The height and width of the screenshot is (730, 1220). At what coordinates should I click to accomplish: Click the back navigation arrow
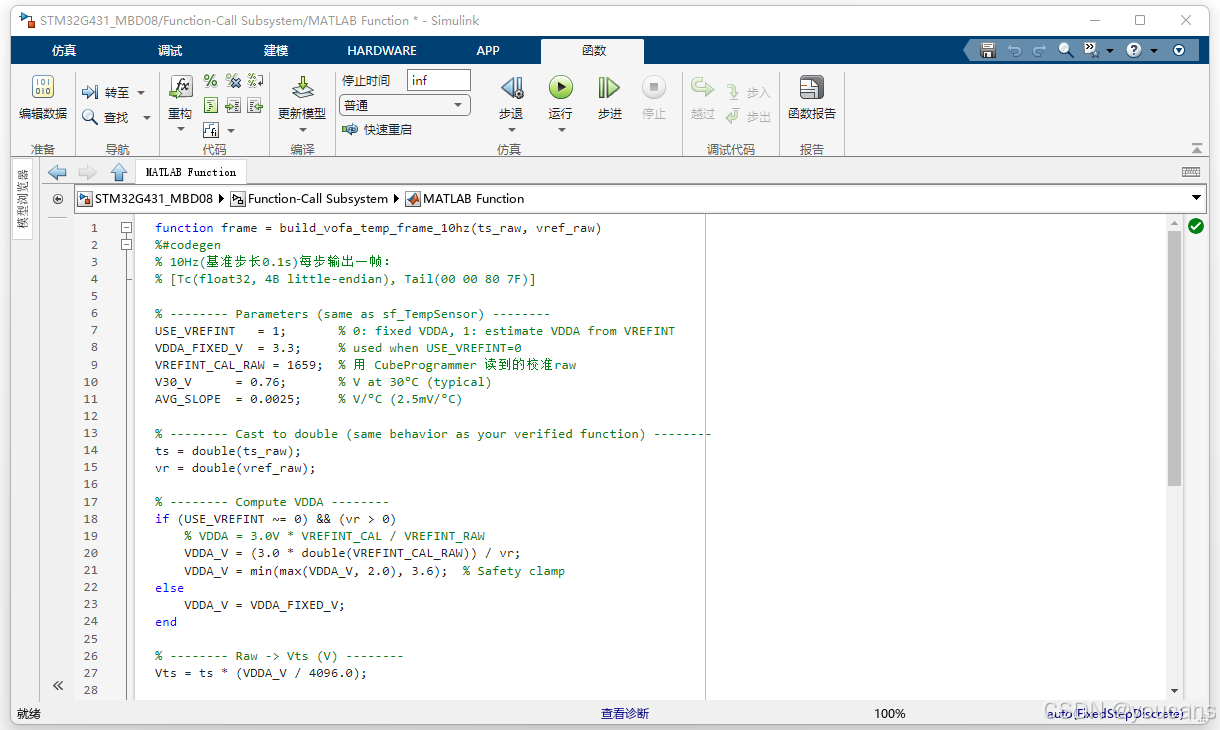click(57, 172)
